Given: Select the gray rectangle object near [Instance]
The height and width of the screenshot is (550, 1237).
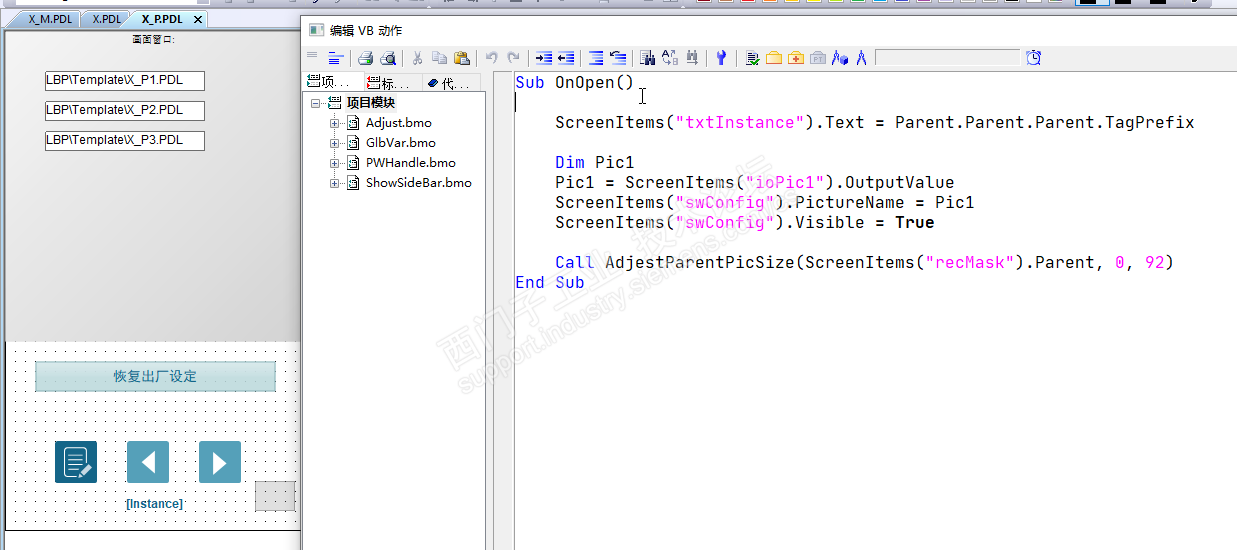Looking at the screenshot, I should [275, 496].
